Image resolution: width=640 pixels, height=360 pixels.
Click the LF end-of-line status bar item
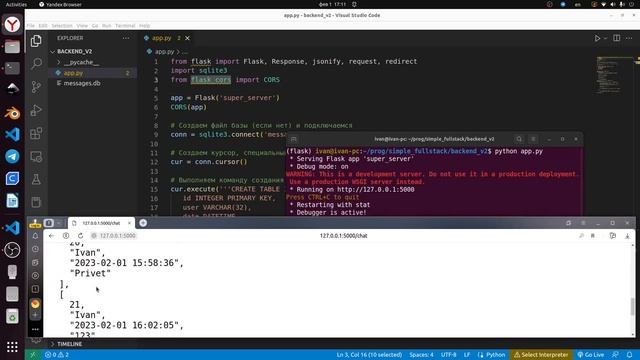coord(467,355)
